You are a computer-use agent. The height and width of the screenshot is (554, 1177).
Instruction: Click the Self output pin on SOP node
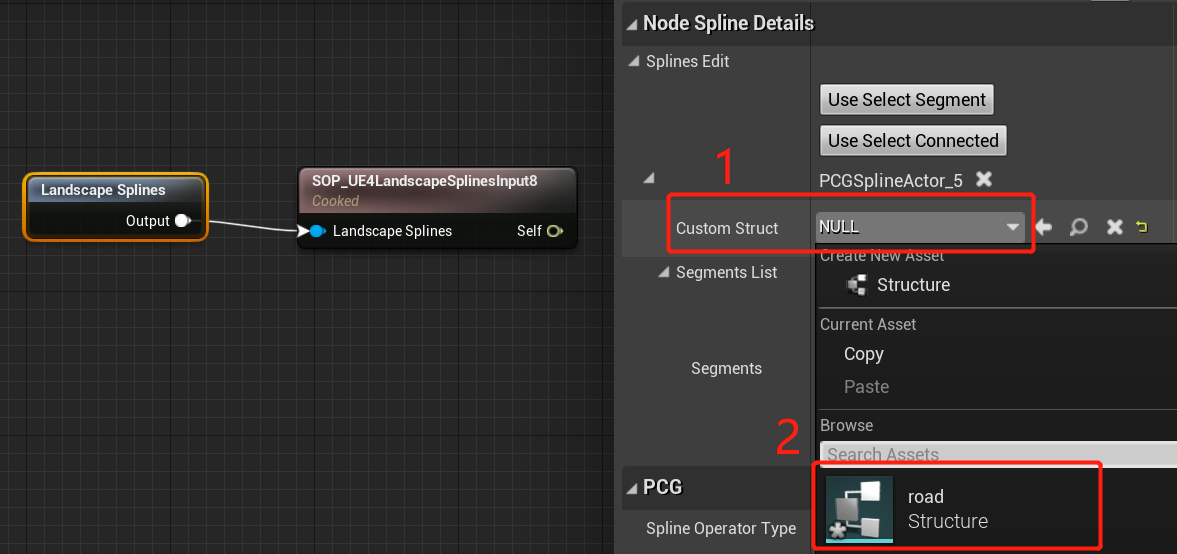[x=554, y=231]
